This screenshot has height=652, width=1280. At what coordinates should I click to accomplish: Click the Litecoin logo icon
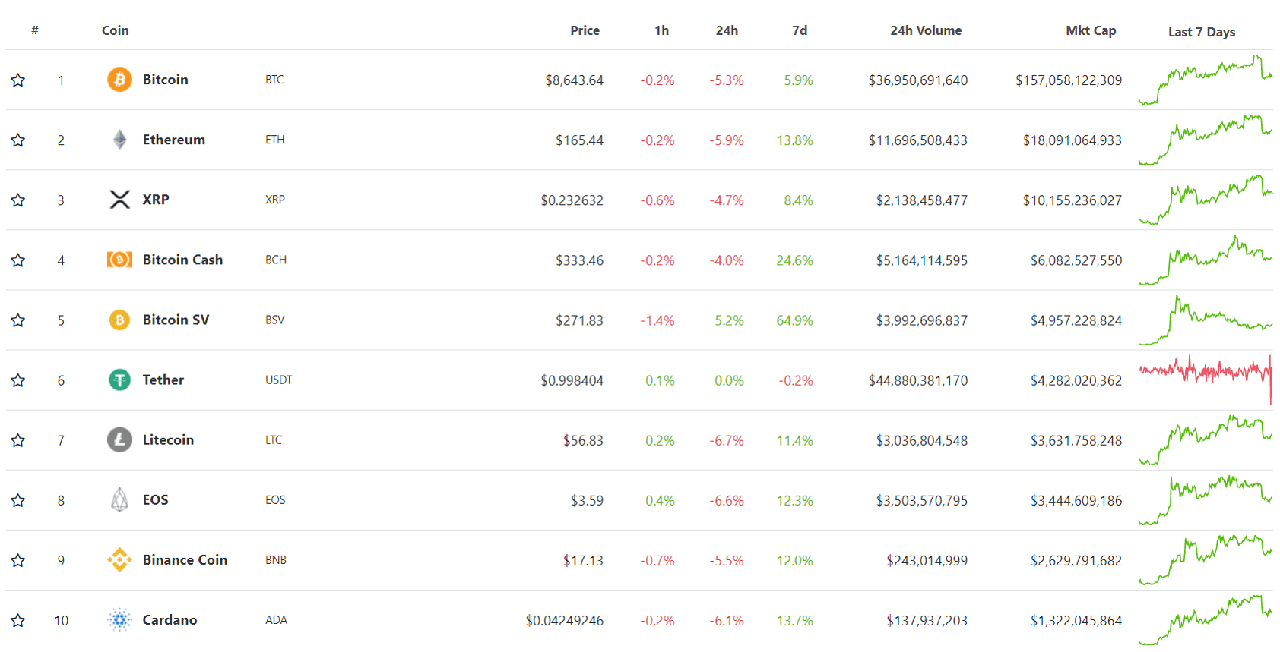[x=119, y=440]
